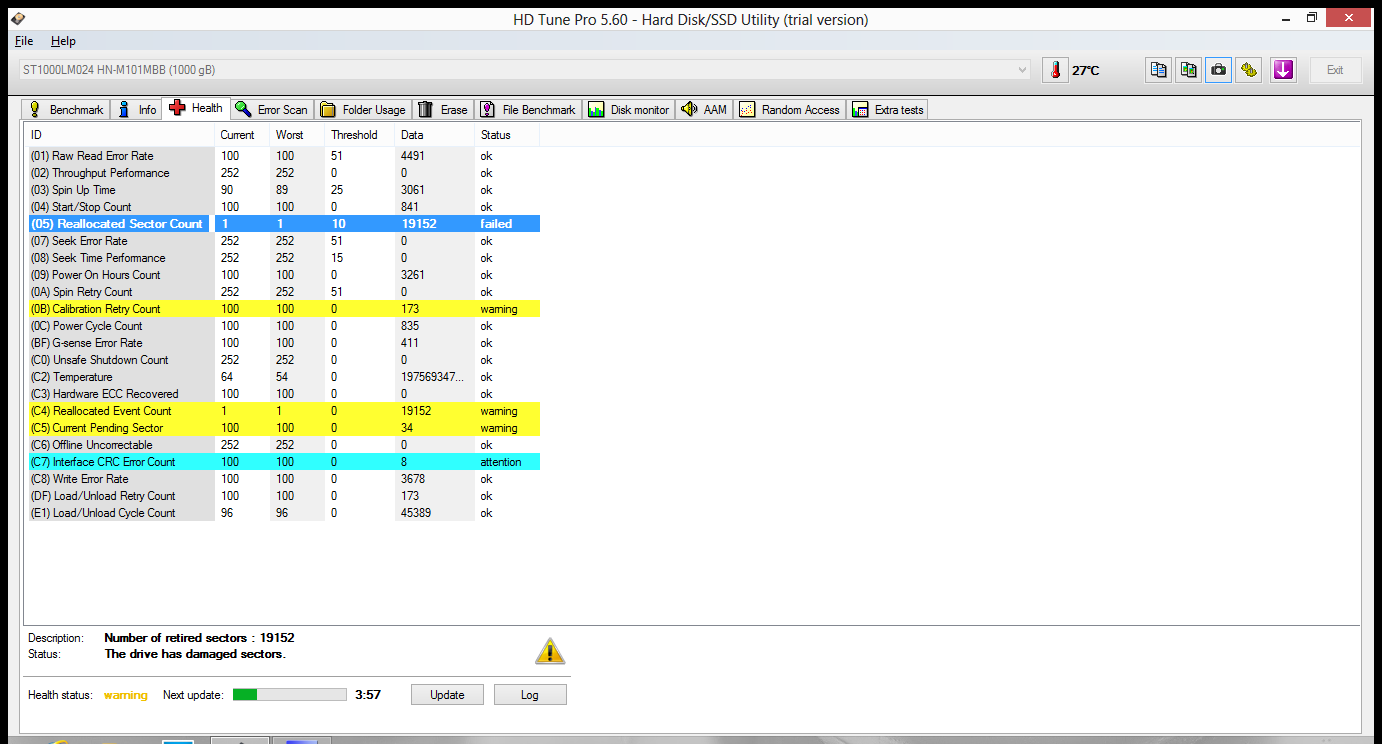The height and width of the screenshot is (744, 1382).
Task: Click the Exit button
Action: (x=1335, y=70)
